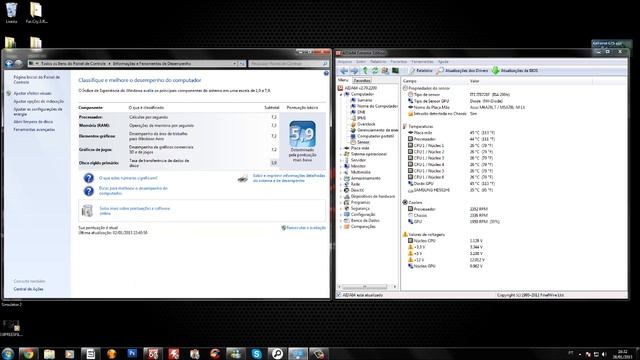The image size is (640, 360).
Task: Click the SAMSUNG hard disk temperature row
Action: coord(451,190)
